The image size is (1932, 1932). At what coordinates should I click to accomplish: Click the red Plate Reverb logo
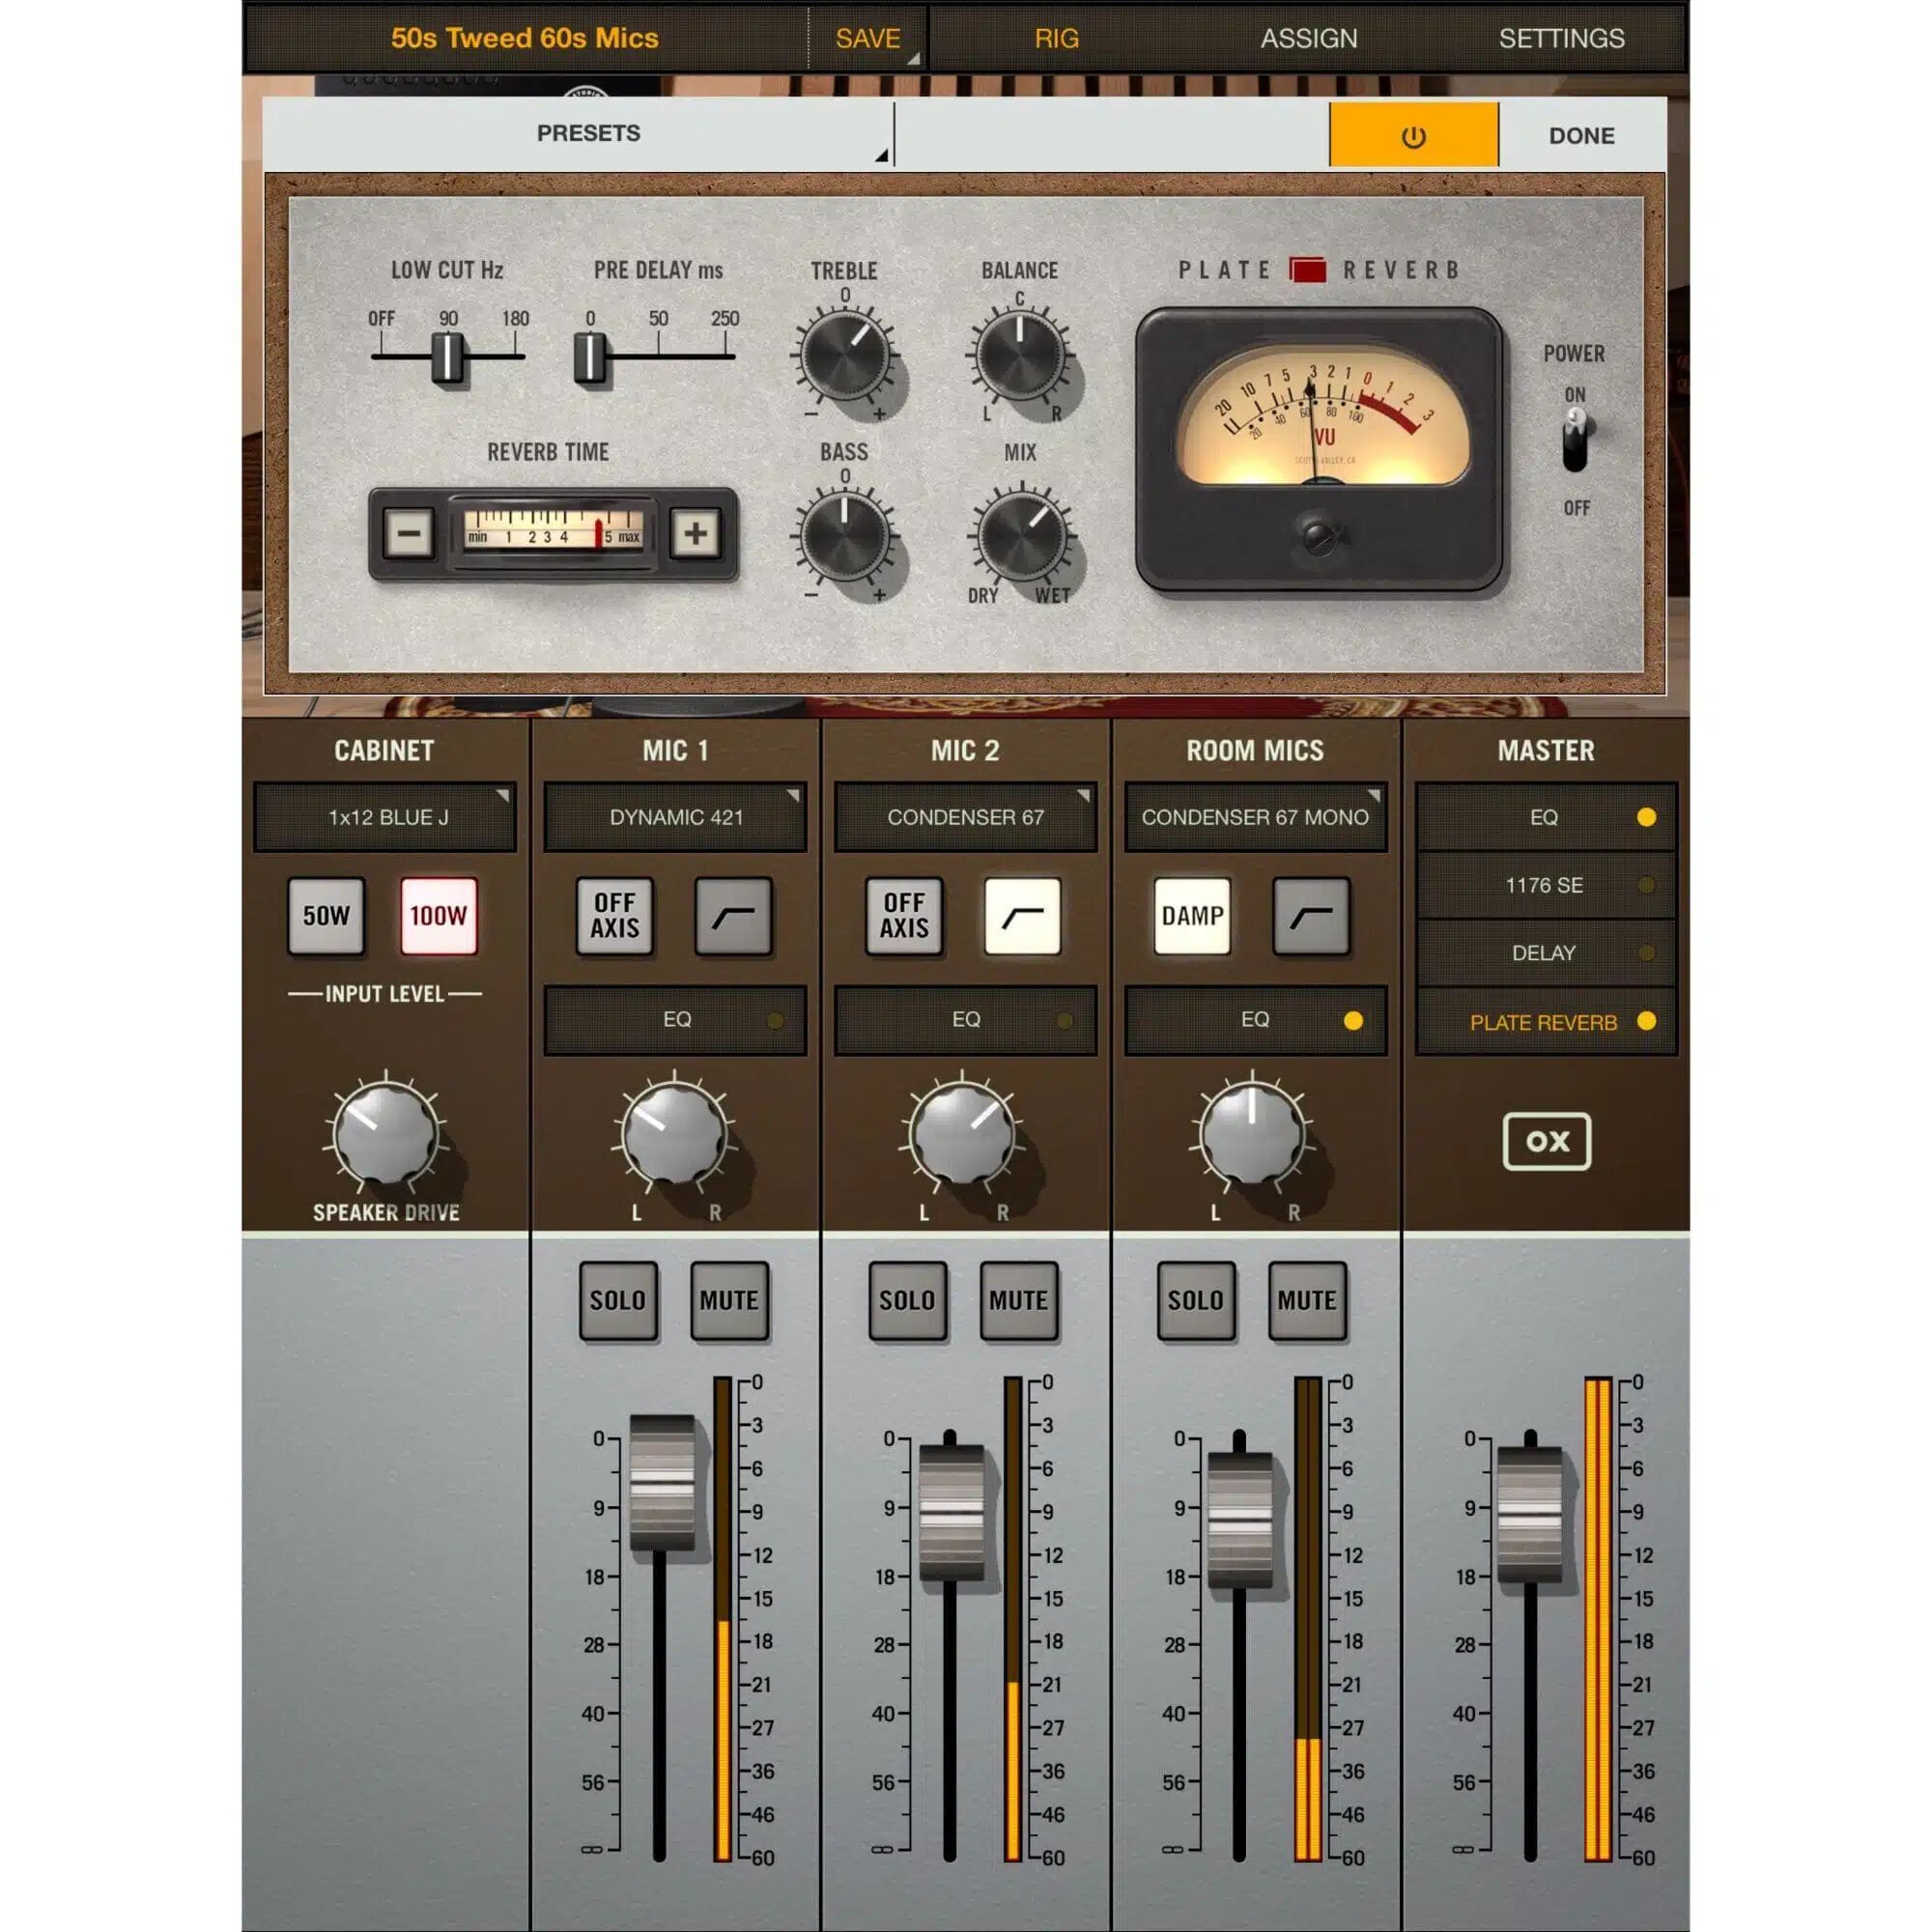[1307, 270]
